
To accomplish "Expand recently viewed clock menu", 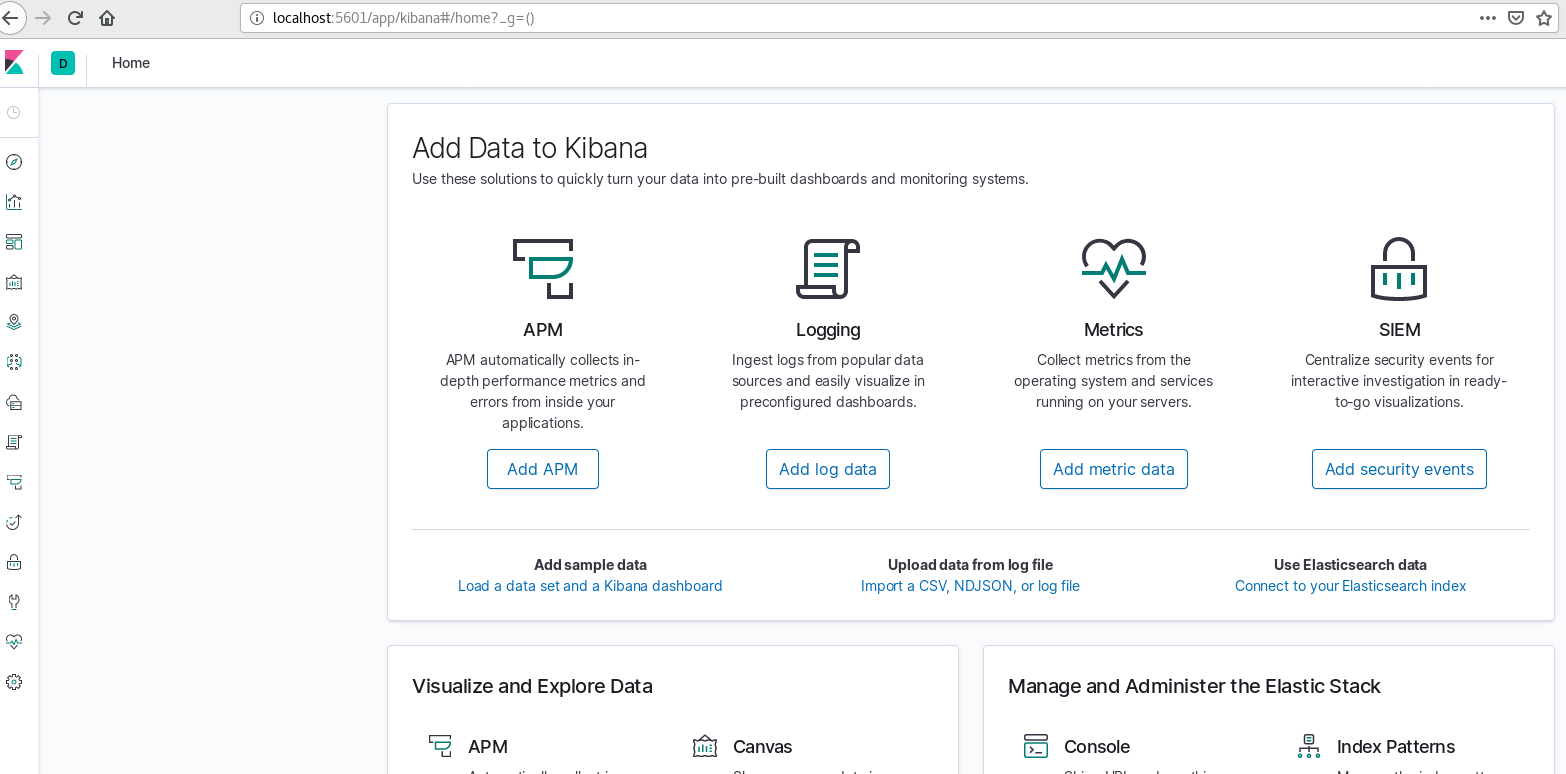I will coord(14,112).
